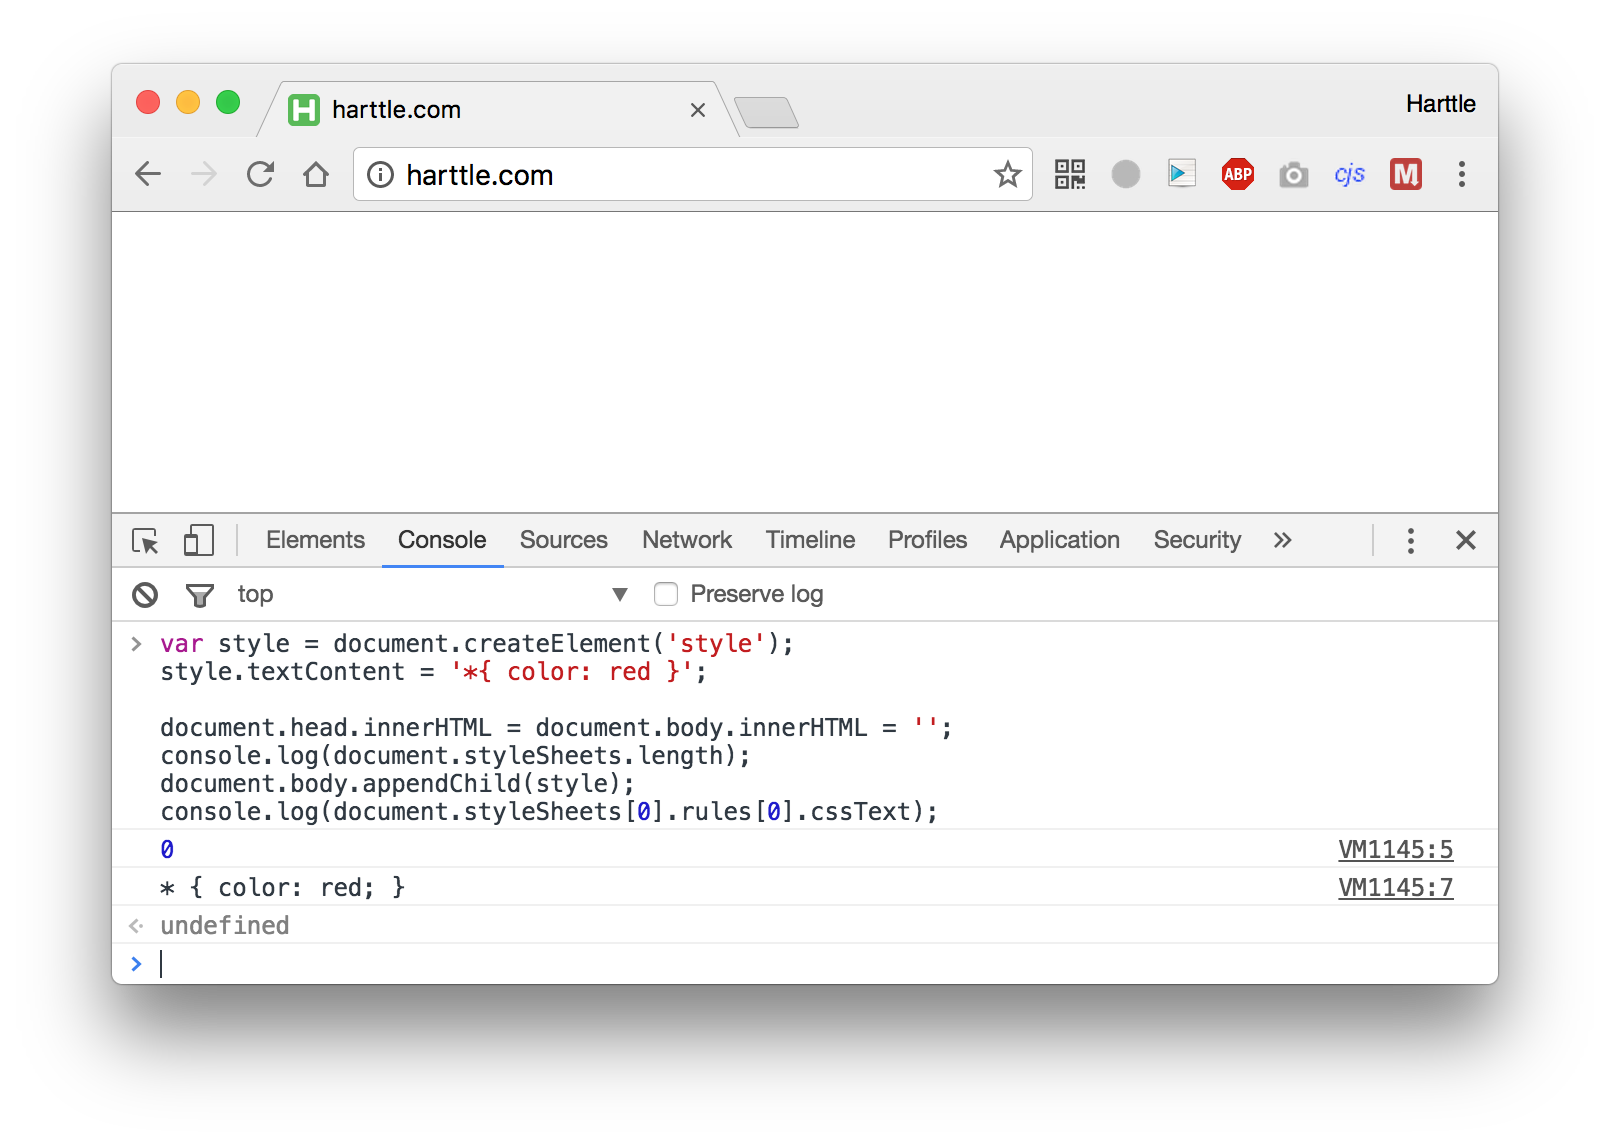Bookmark the page with the star icon
1610x1144 pixels.
point(1007,174)
